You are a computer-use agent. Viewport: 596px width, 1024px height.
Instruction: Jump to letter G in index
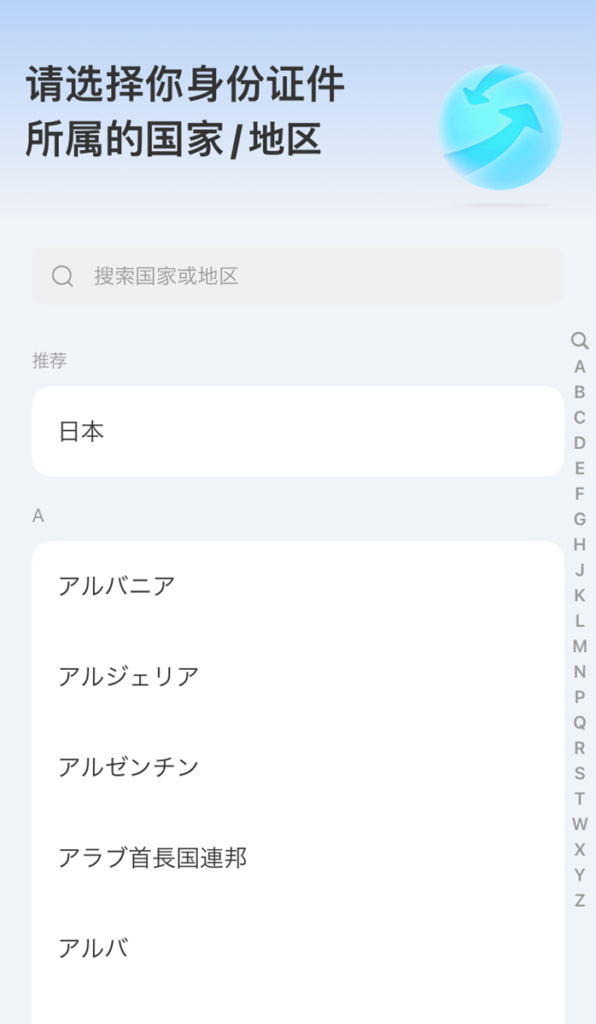pyautogui.click(x=580, y=519)
